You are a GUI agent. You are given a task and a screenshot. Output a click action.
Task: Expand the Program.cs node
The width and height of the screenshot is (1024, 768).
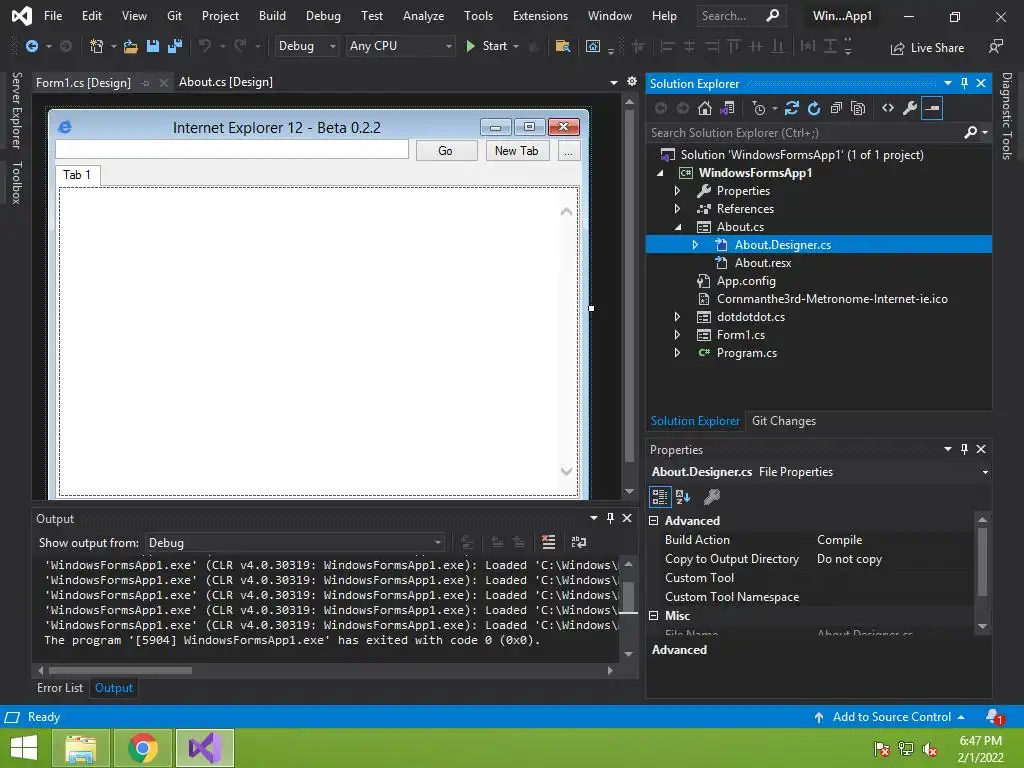pos(677,353)
